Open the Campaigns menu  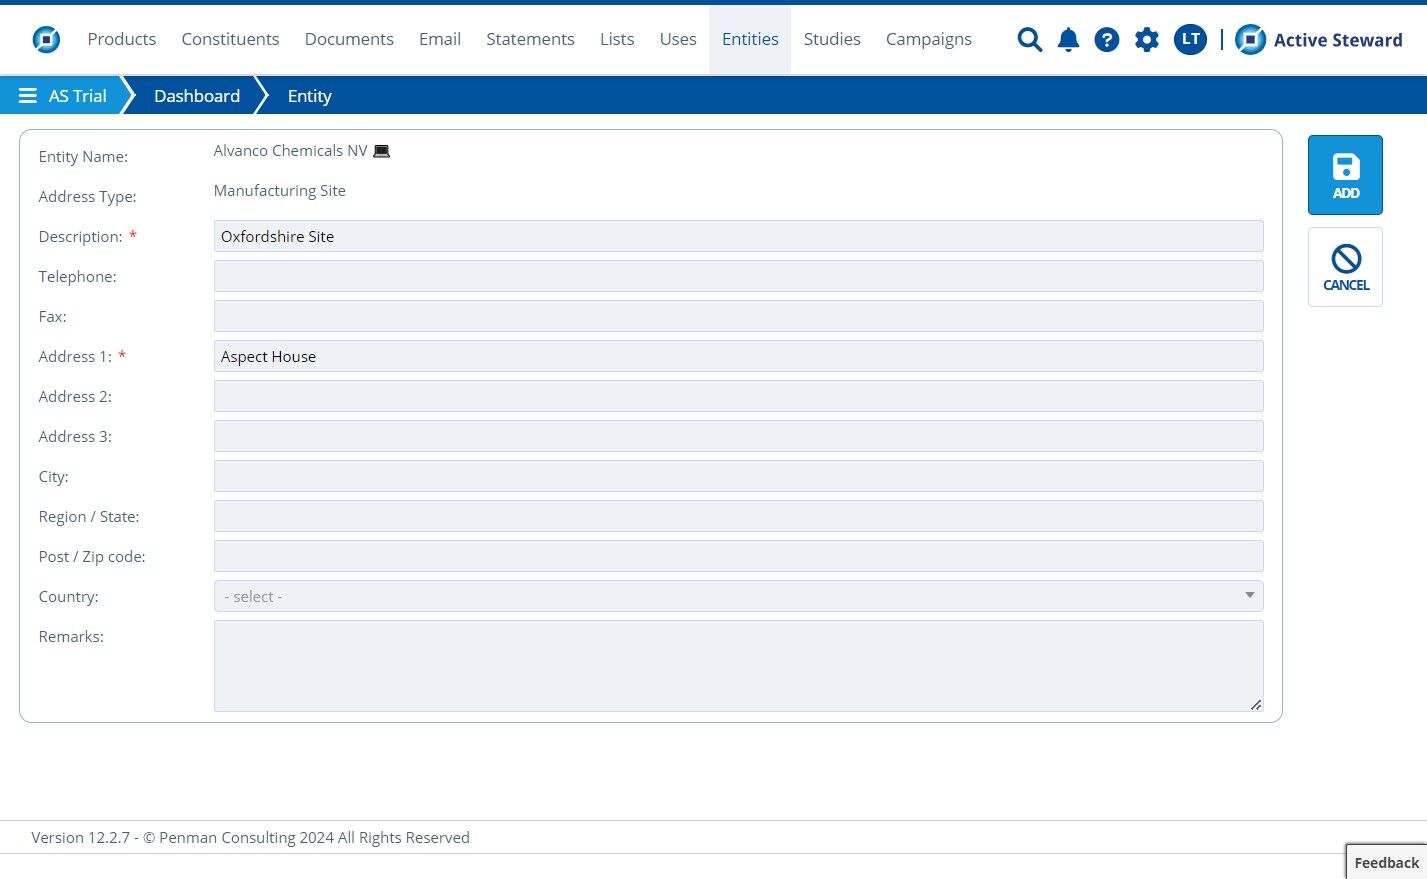tap(929, 39)
